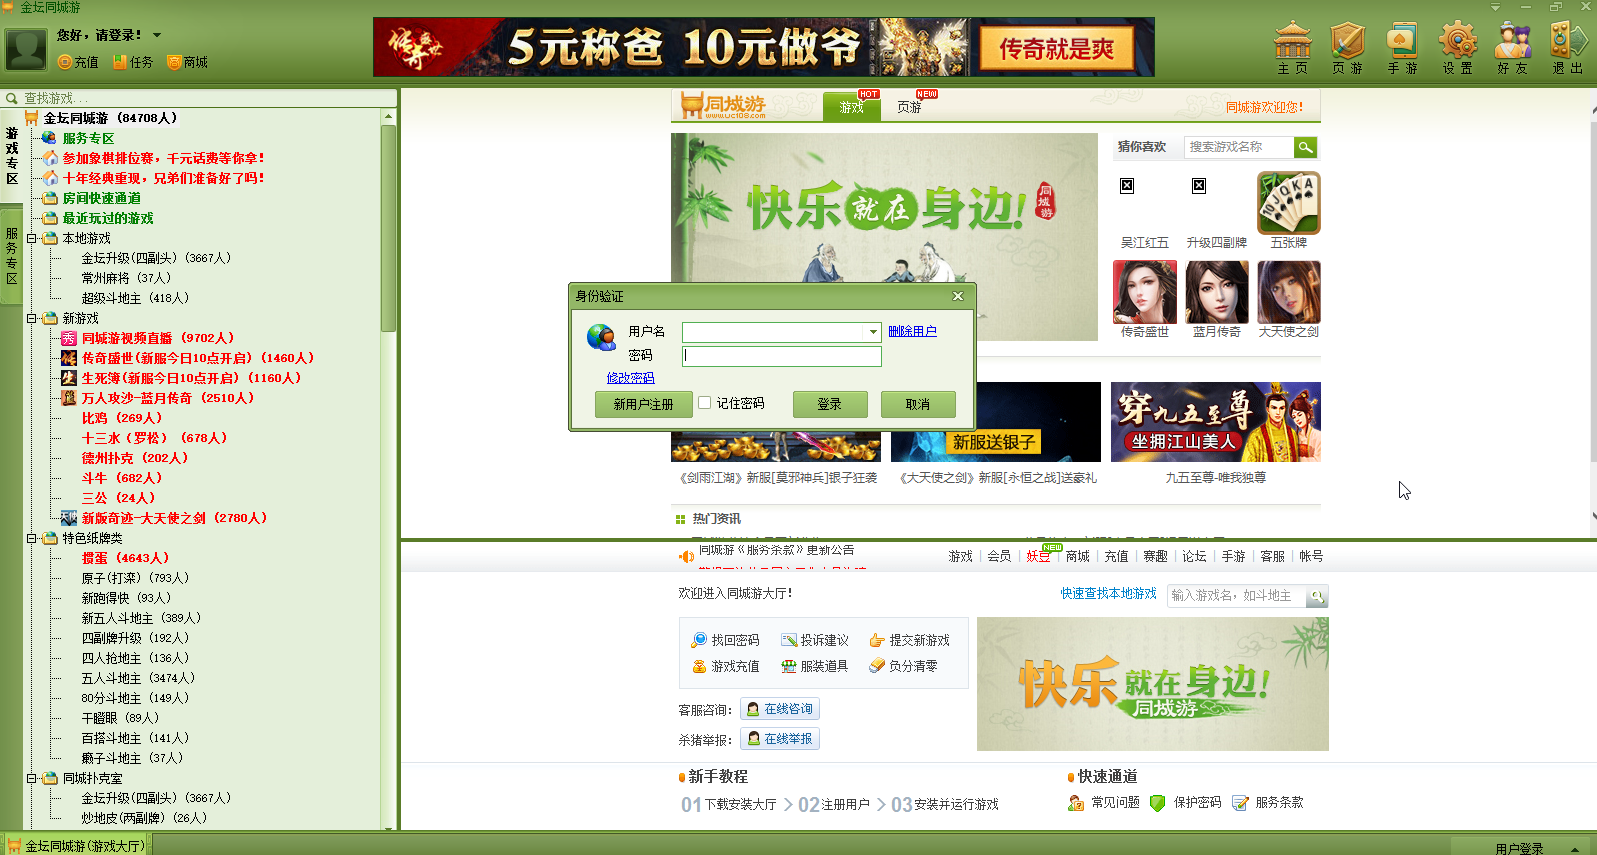The height and width of the screenshot is (855, 1597).
Task: Click the 任务 tasks icon
Action: click(x=120, y=62)
